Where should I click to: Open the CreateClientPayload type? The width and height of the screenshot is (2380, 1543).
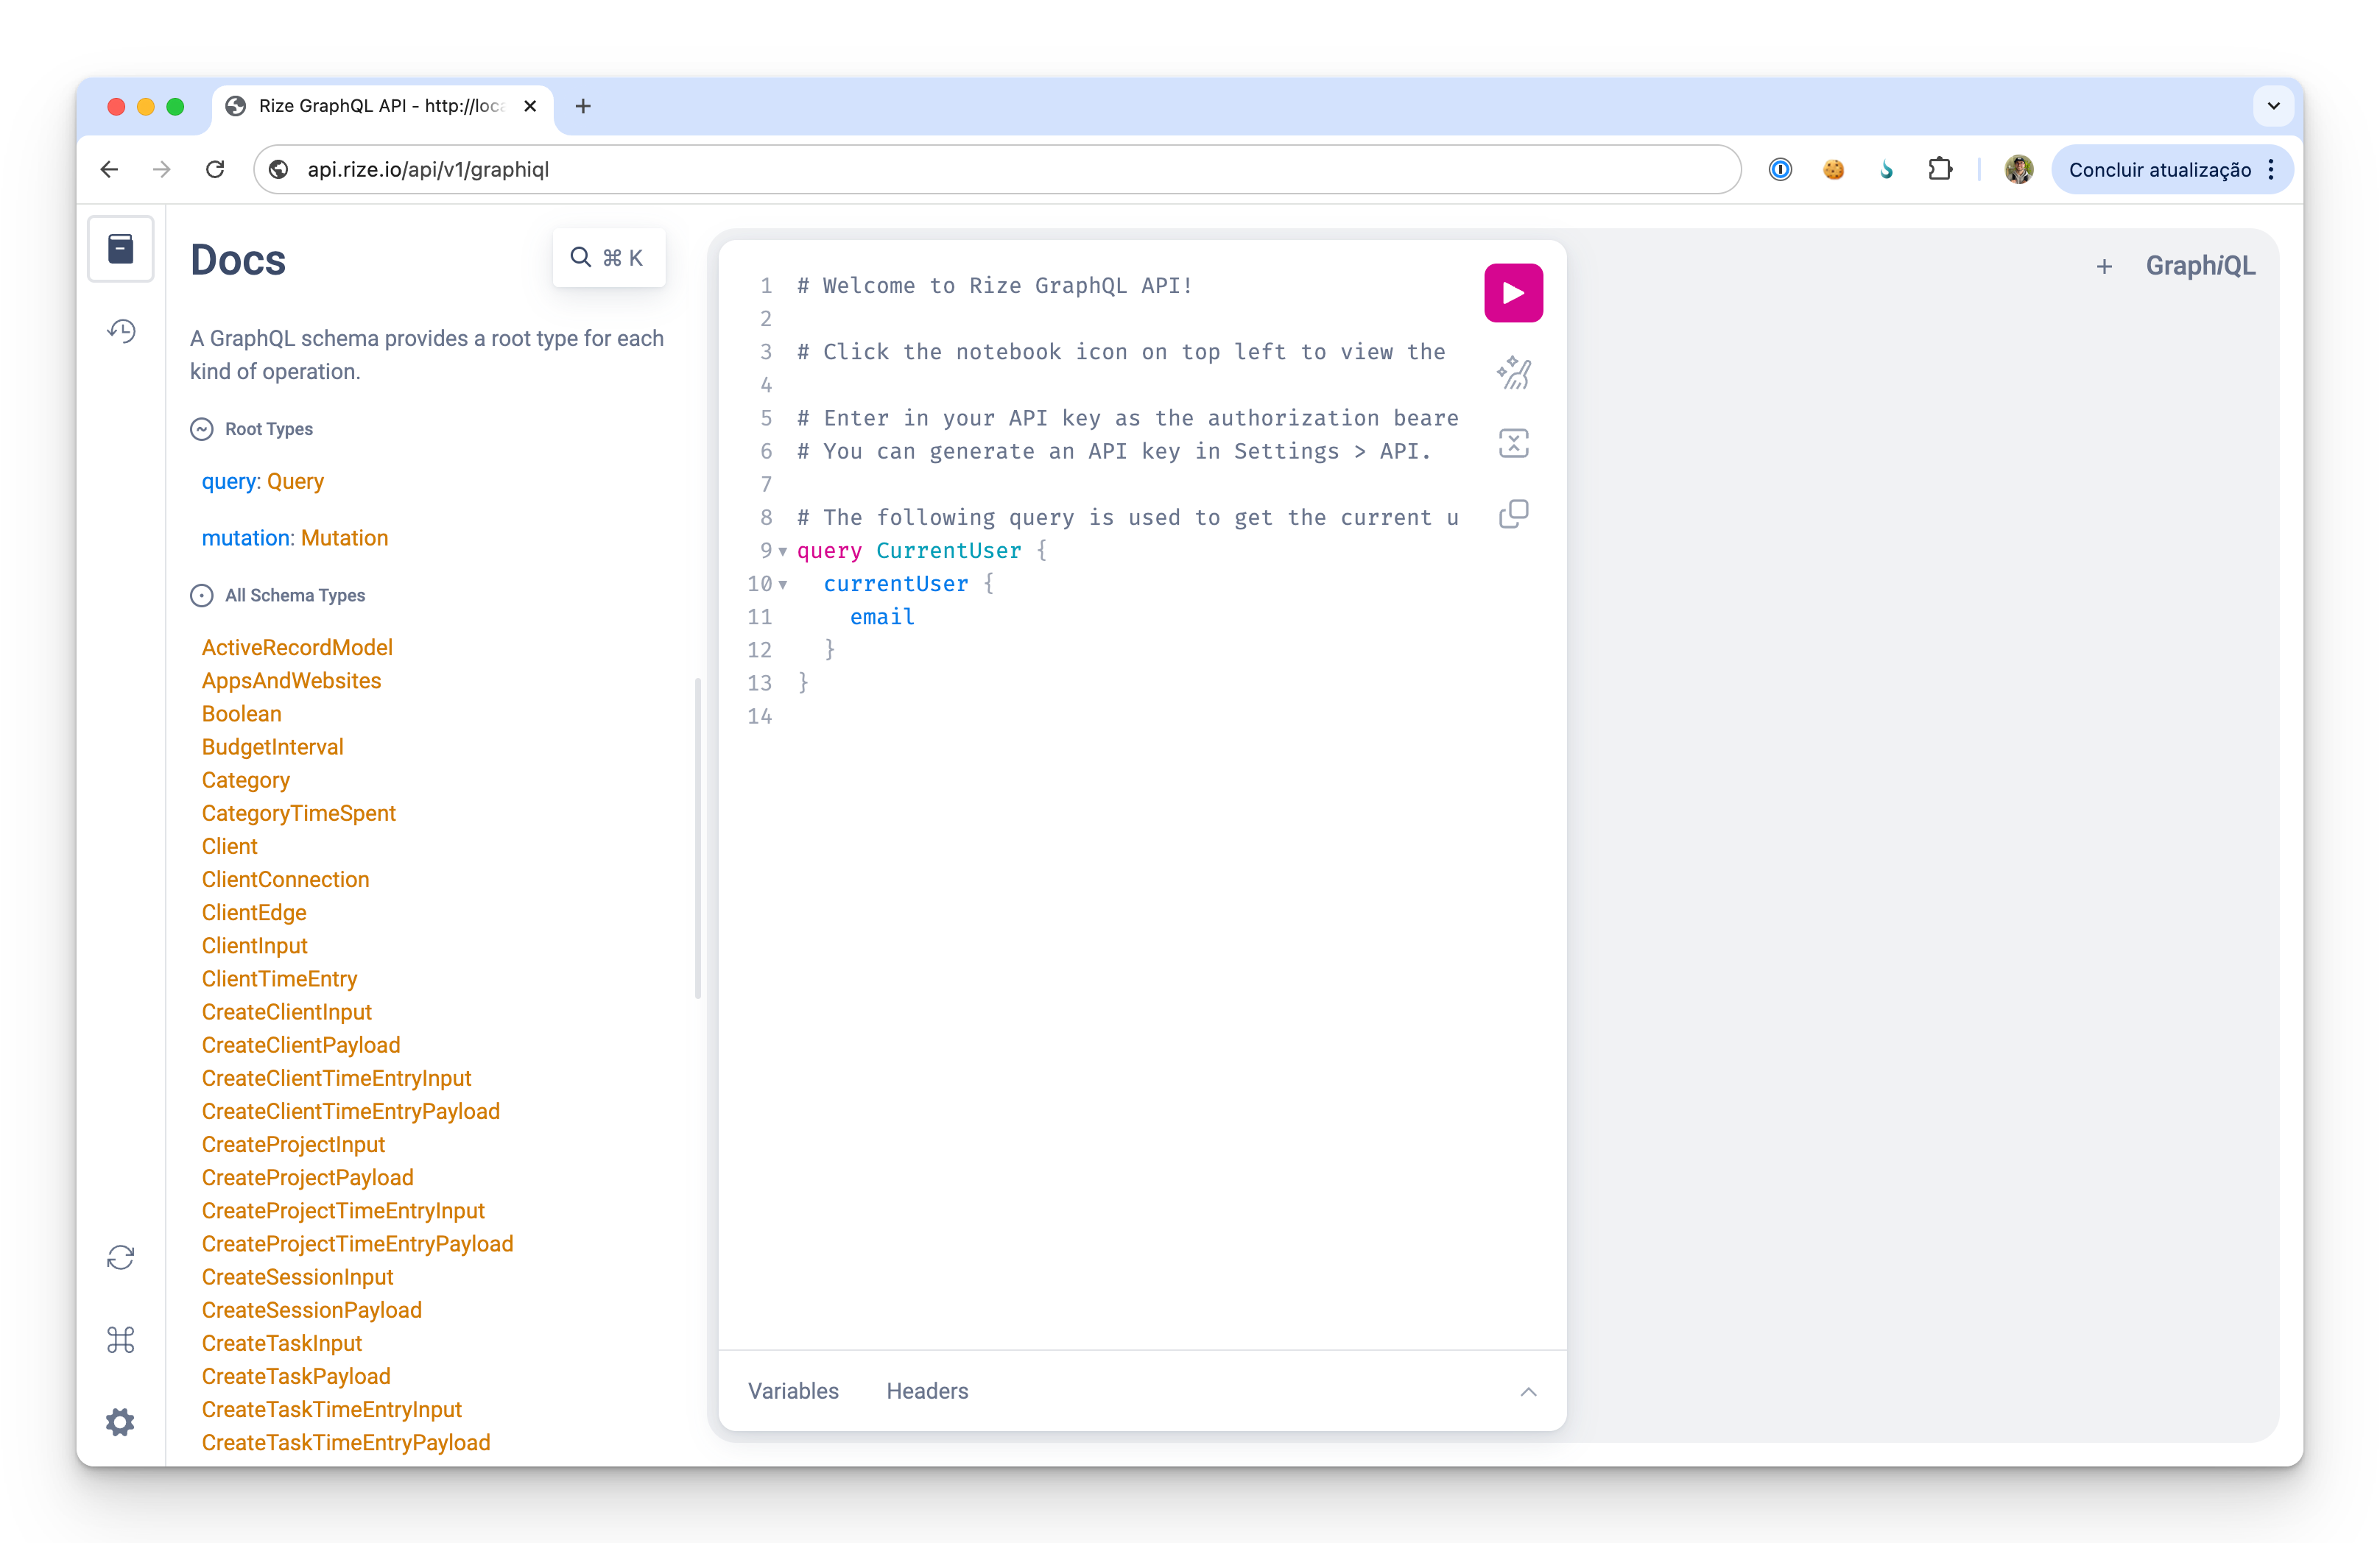(301, 1046)
